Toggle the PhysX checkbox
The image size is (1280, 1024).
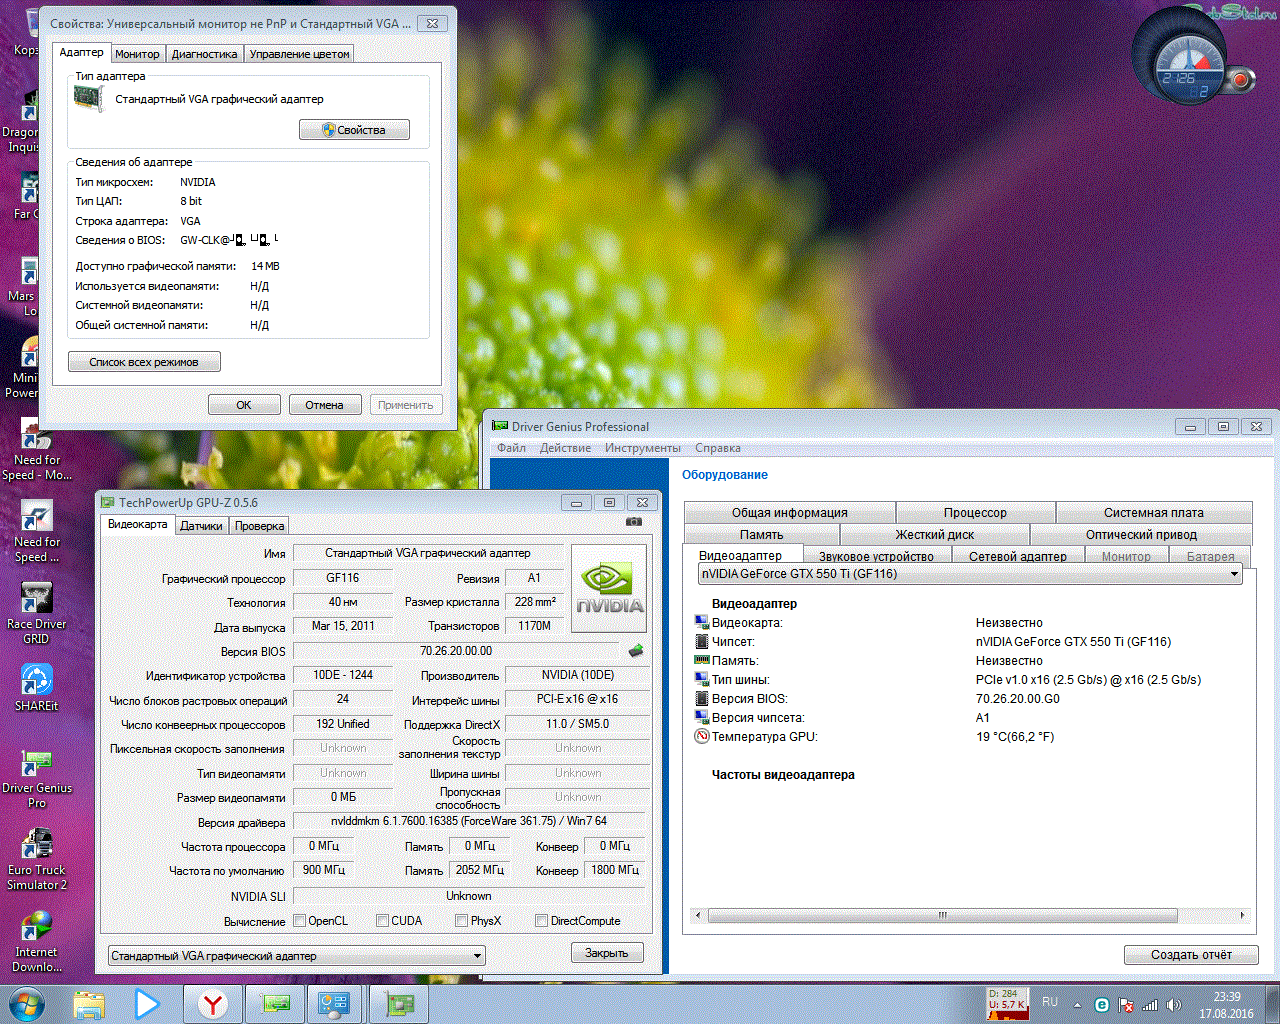[x=461, y=921]
